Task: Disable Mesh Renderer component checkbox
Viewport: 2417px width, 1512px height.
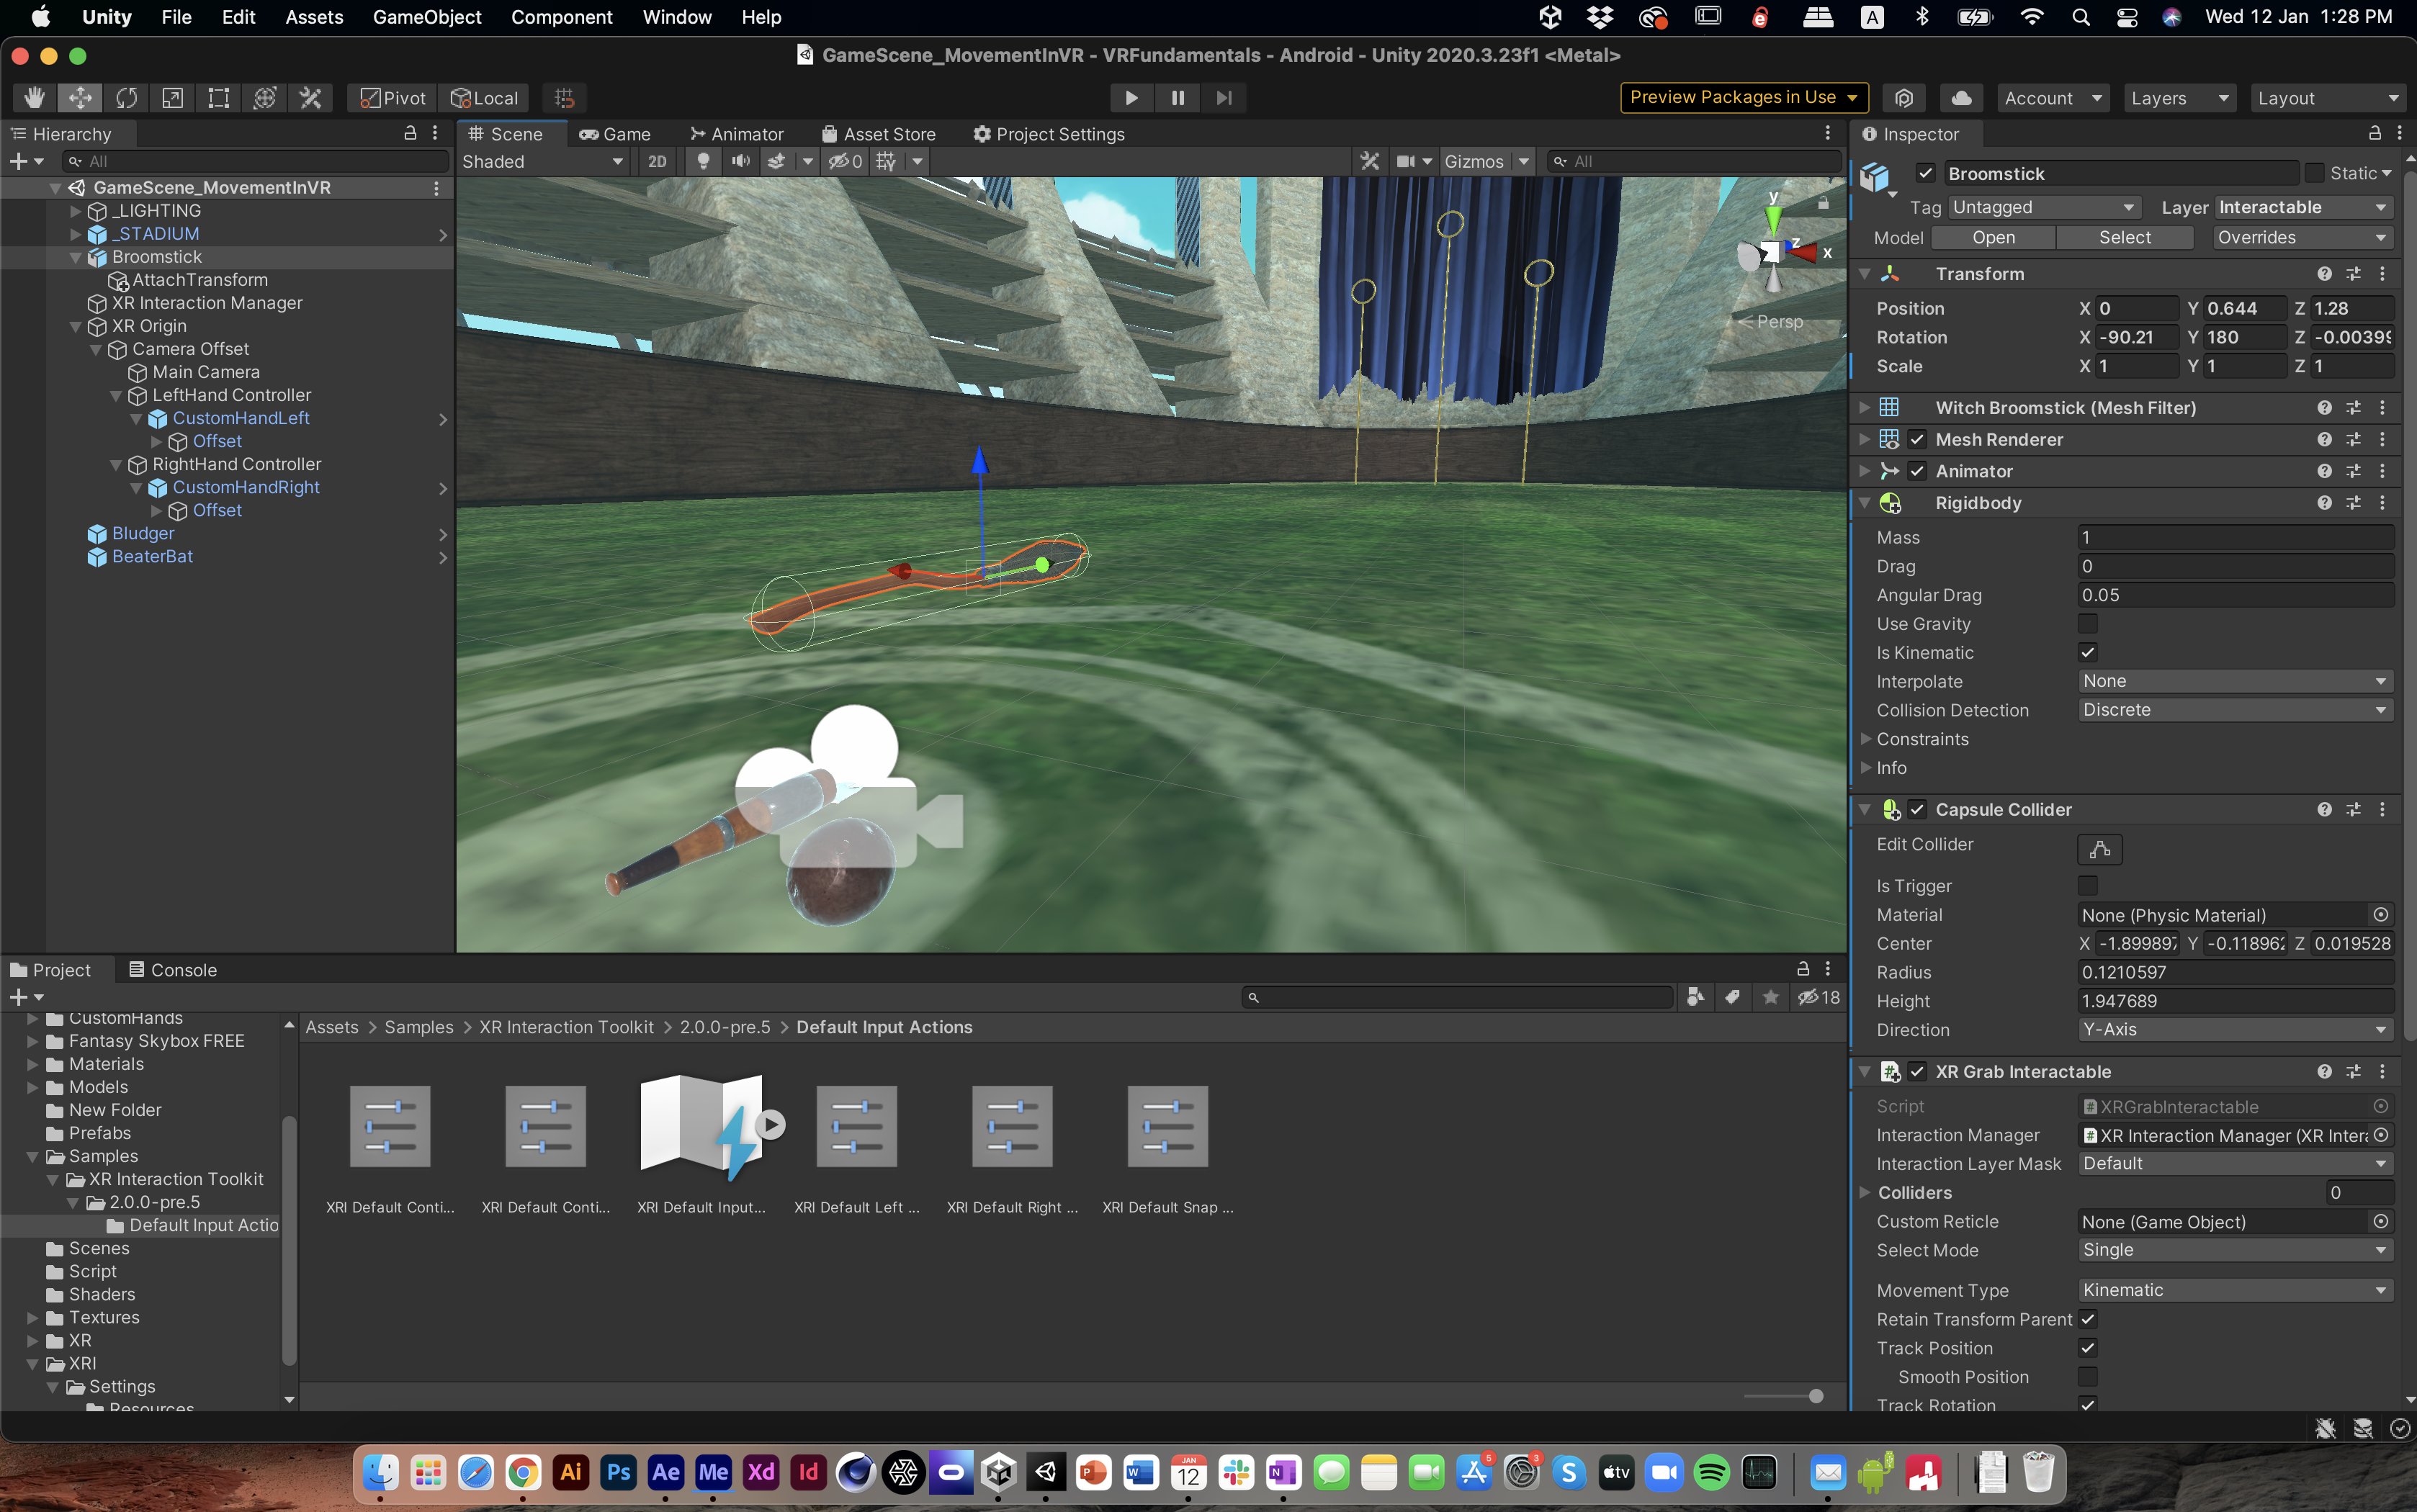Action: pos(1916,439)
